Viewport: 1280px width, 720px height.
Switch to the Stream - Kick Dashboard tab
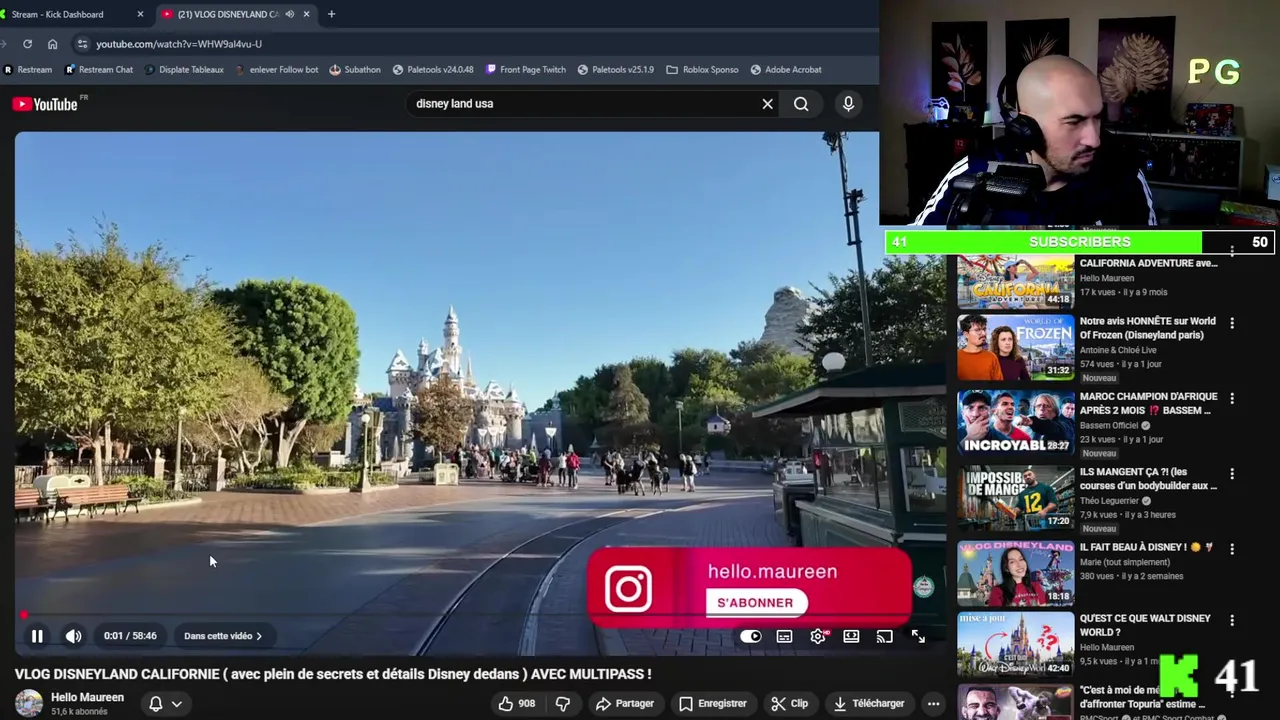coord(66,14)
